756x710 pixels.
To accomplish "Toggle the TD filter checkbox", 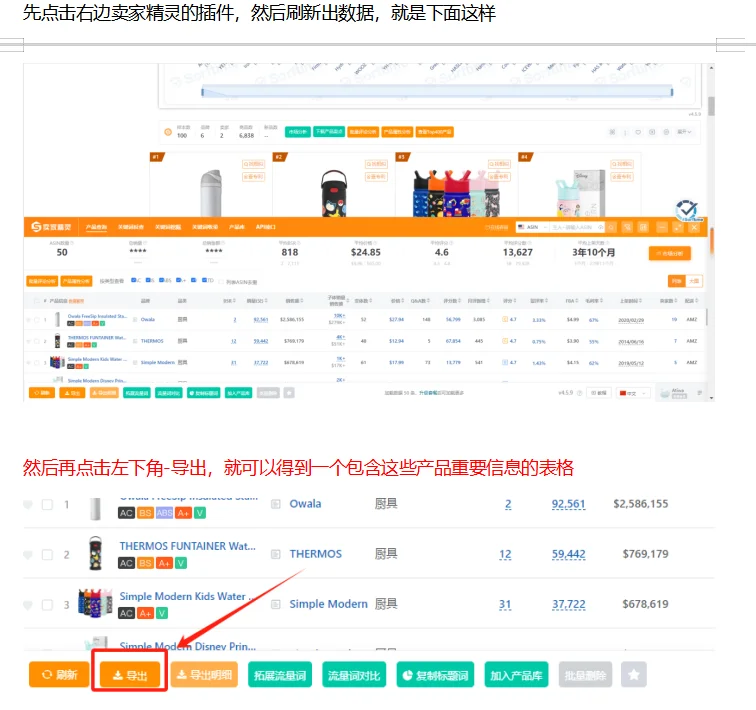I will pos(204,281).
